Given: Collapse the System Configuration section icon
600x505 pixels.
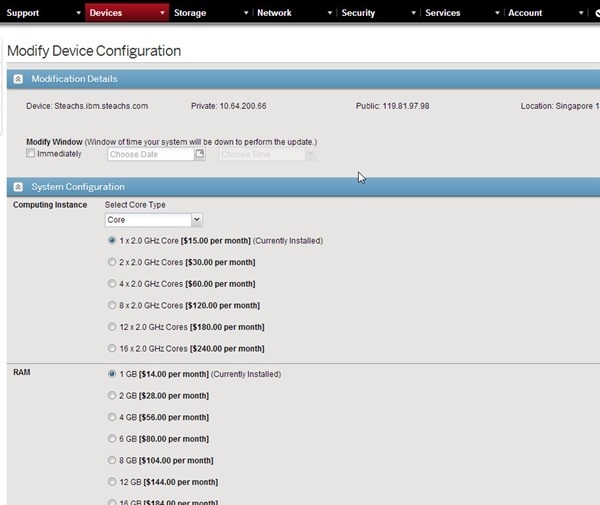Looking at the screenshot, I should click(x=18, y=187).
